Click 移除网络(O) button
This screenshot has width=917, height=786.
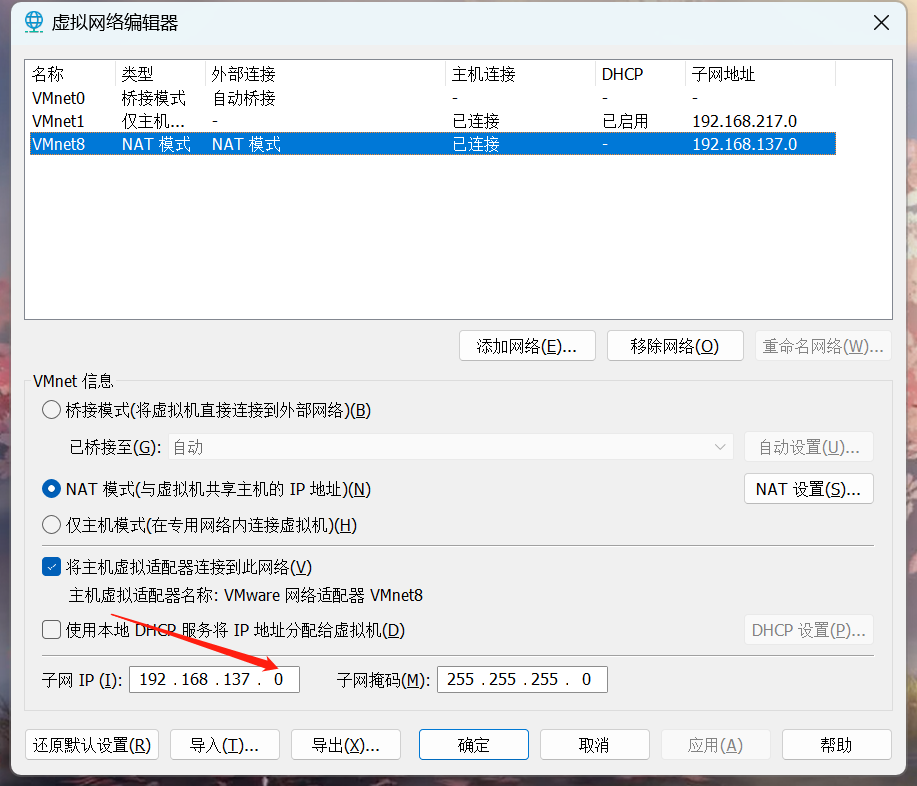675,346
